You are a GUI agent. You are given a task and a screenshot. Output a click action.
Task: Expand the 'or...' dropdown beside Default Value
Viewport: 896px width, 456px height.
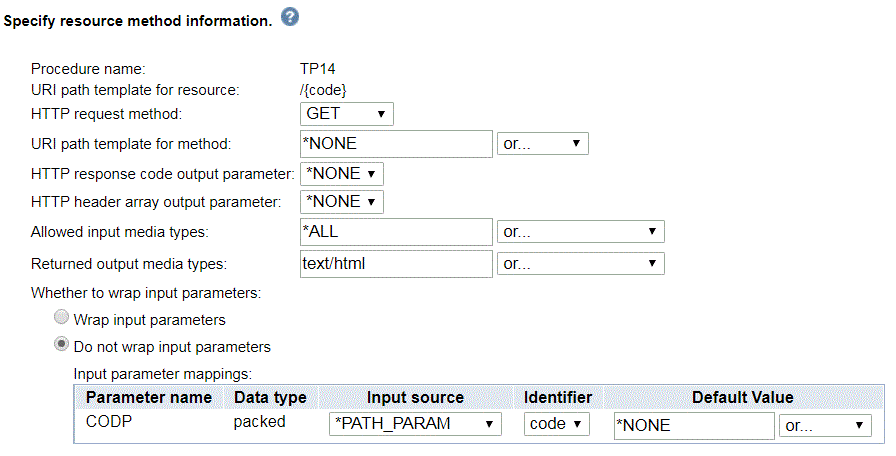click(825, 425)
